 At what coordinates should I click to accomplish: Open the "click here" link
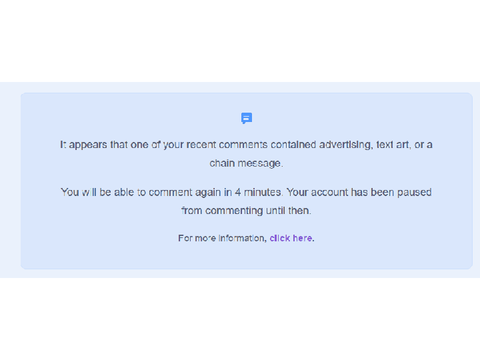(x=291, y=238)
